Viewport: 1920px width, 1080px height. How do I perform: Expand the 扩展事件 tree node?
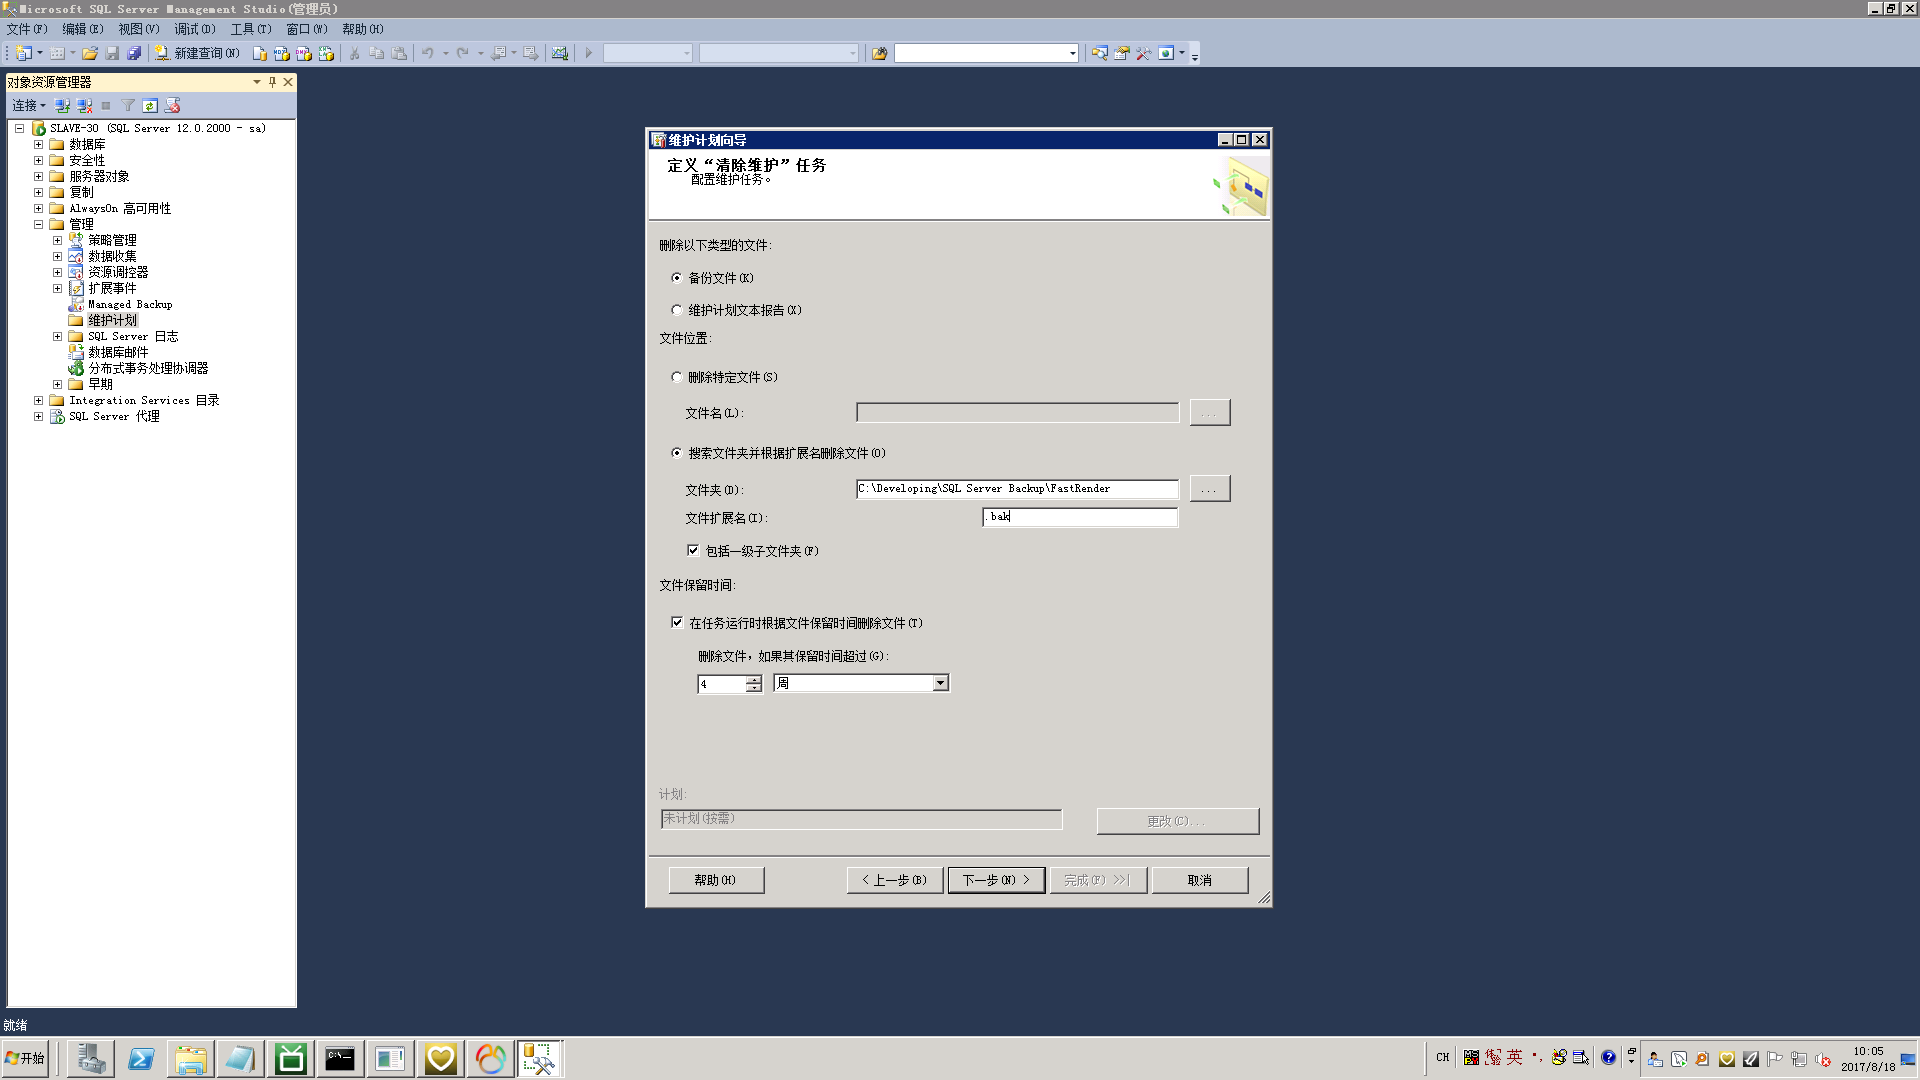pyautogui.click(x=55, y=287)
